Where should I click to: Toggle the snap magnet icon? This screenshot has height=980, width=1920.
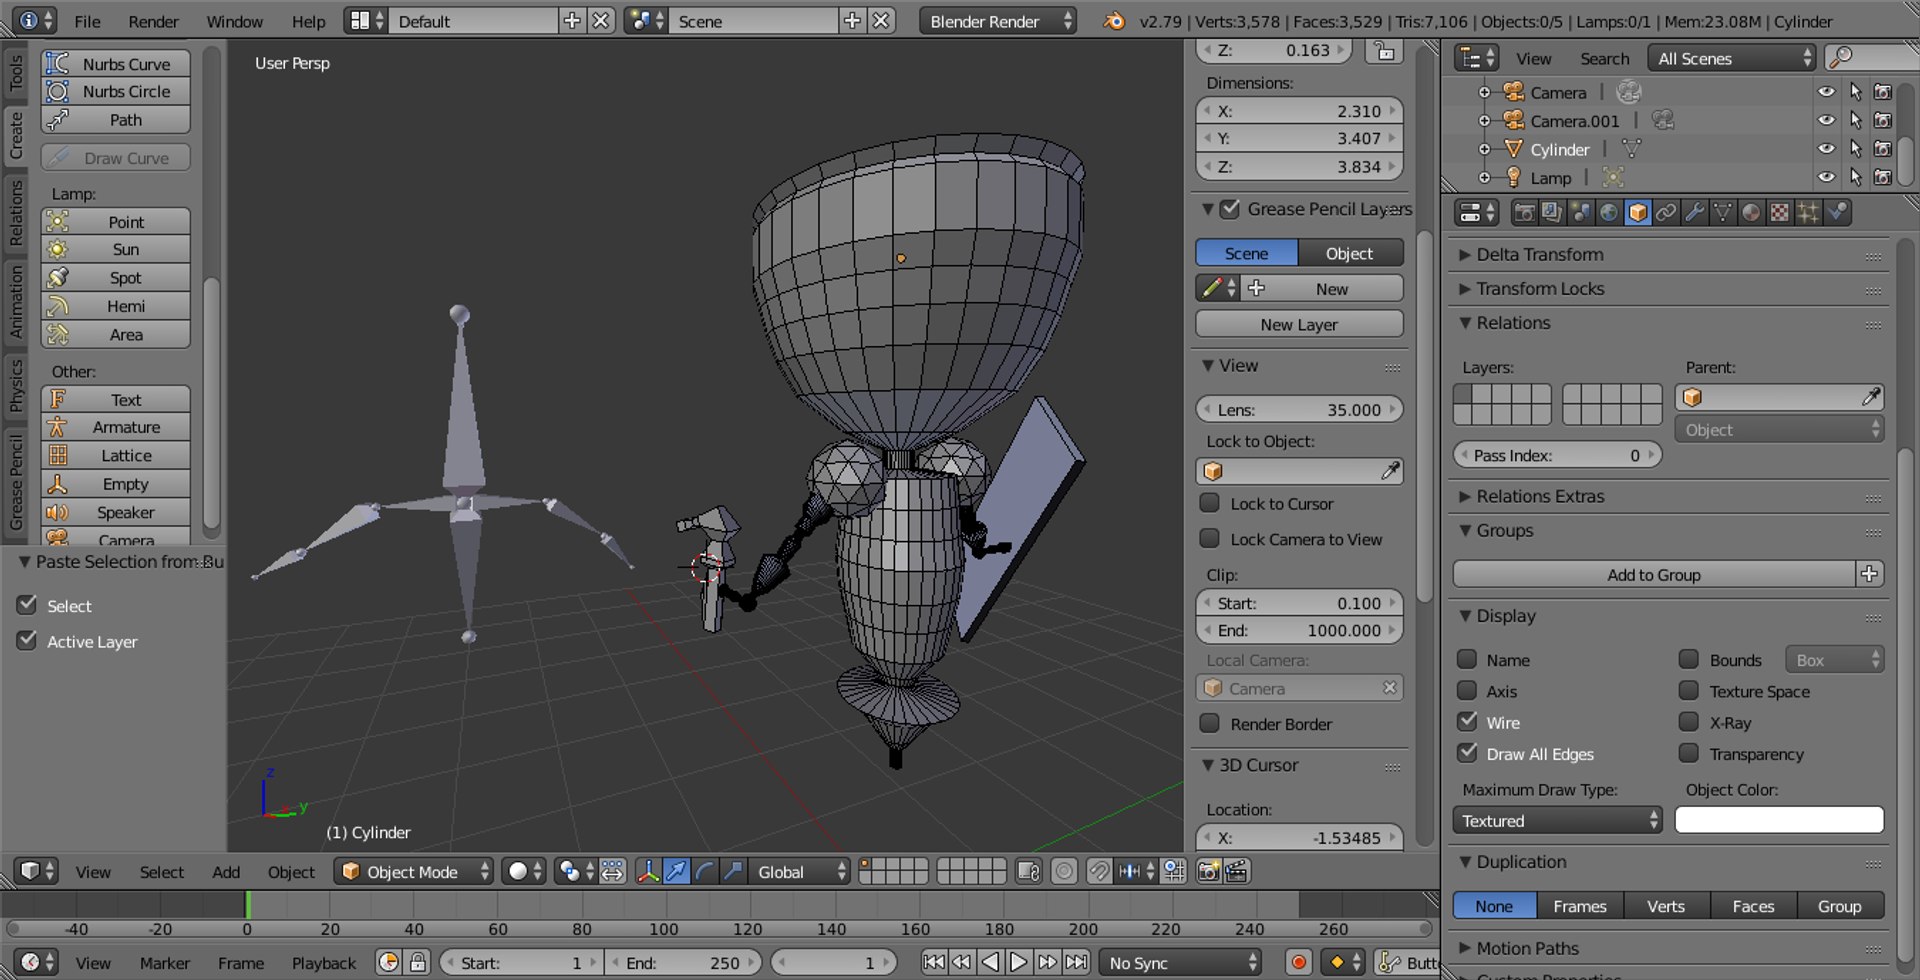[1098, 871]
